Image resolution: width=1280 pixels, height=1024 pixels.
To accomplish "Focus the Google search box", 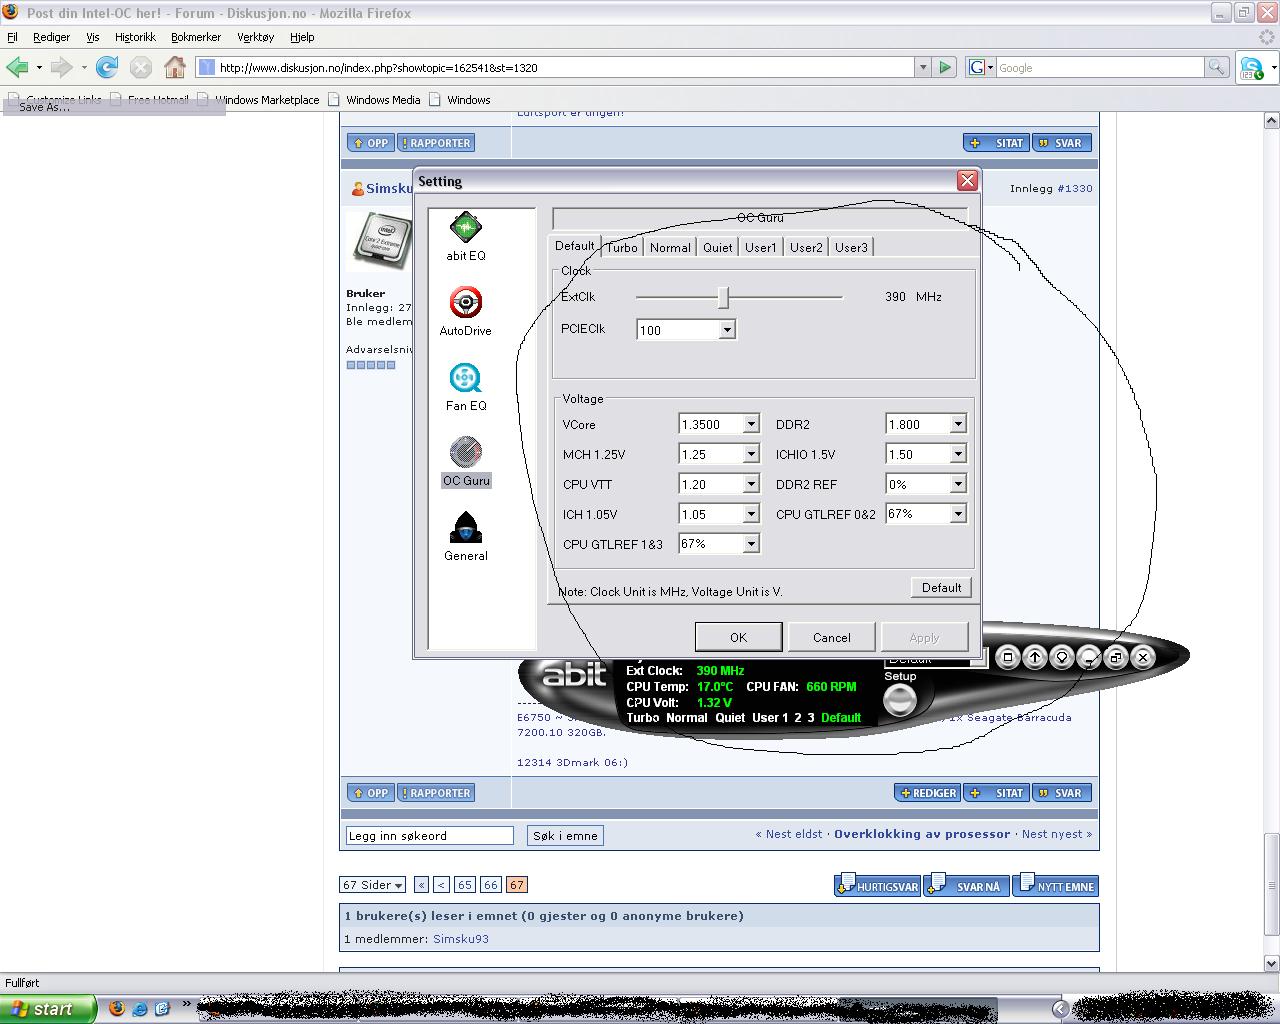I will (1100, 67).
